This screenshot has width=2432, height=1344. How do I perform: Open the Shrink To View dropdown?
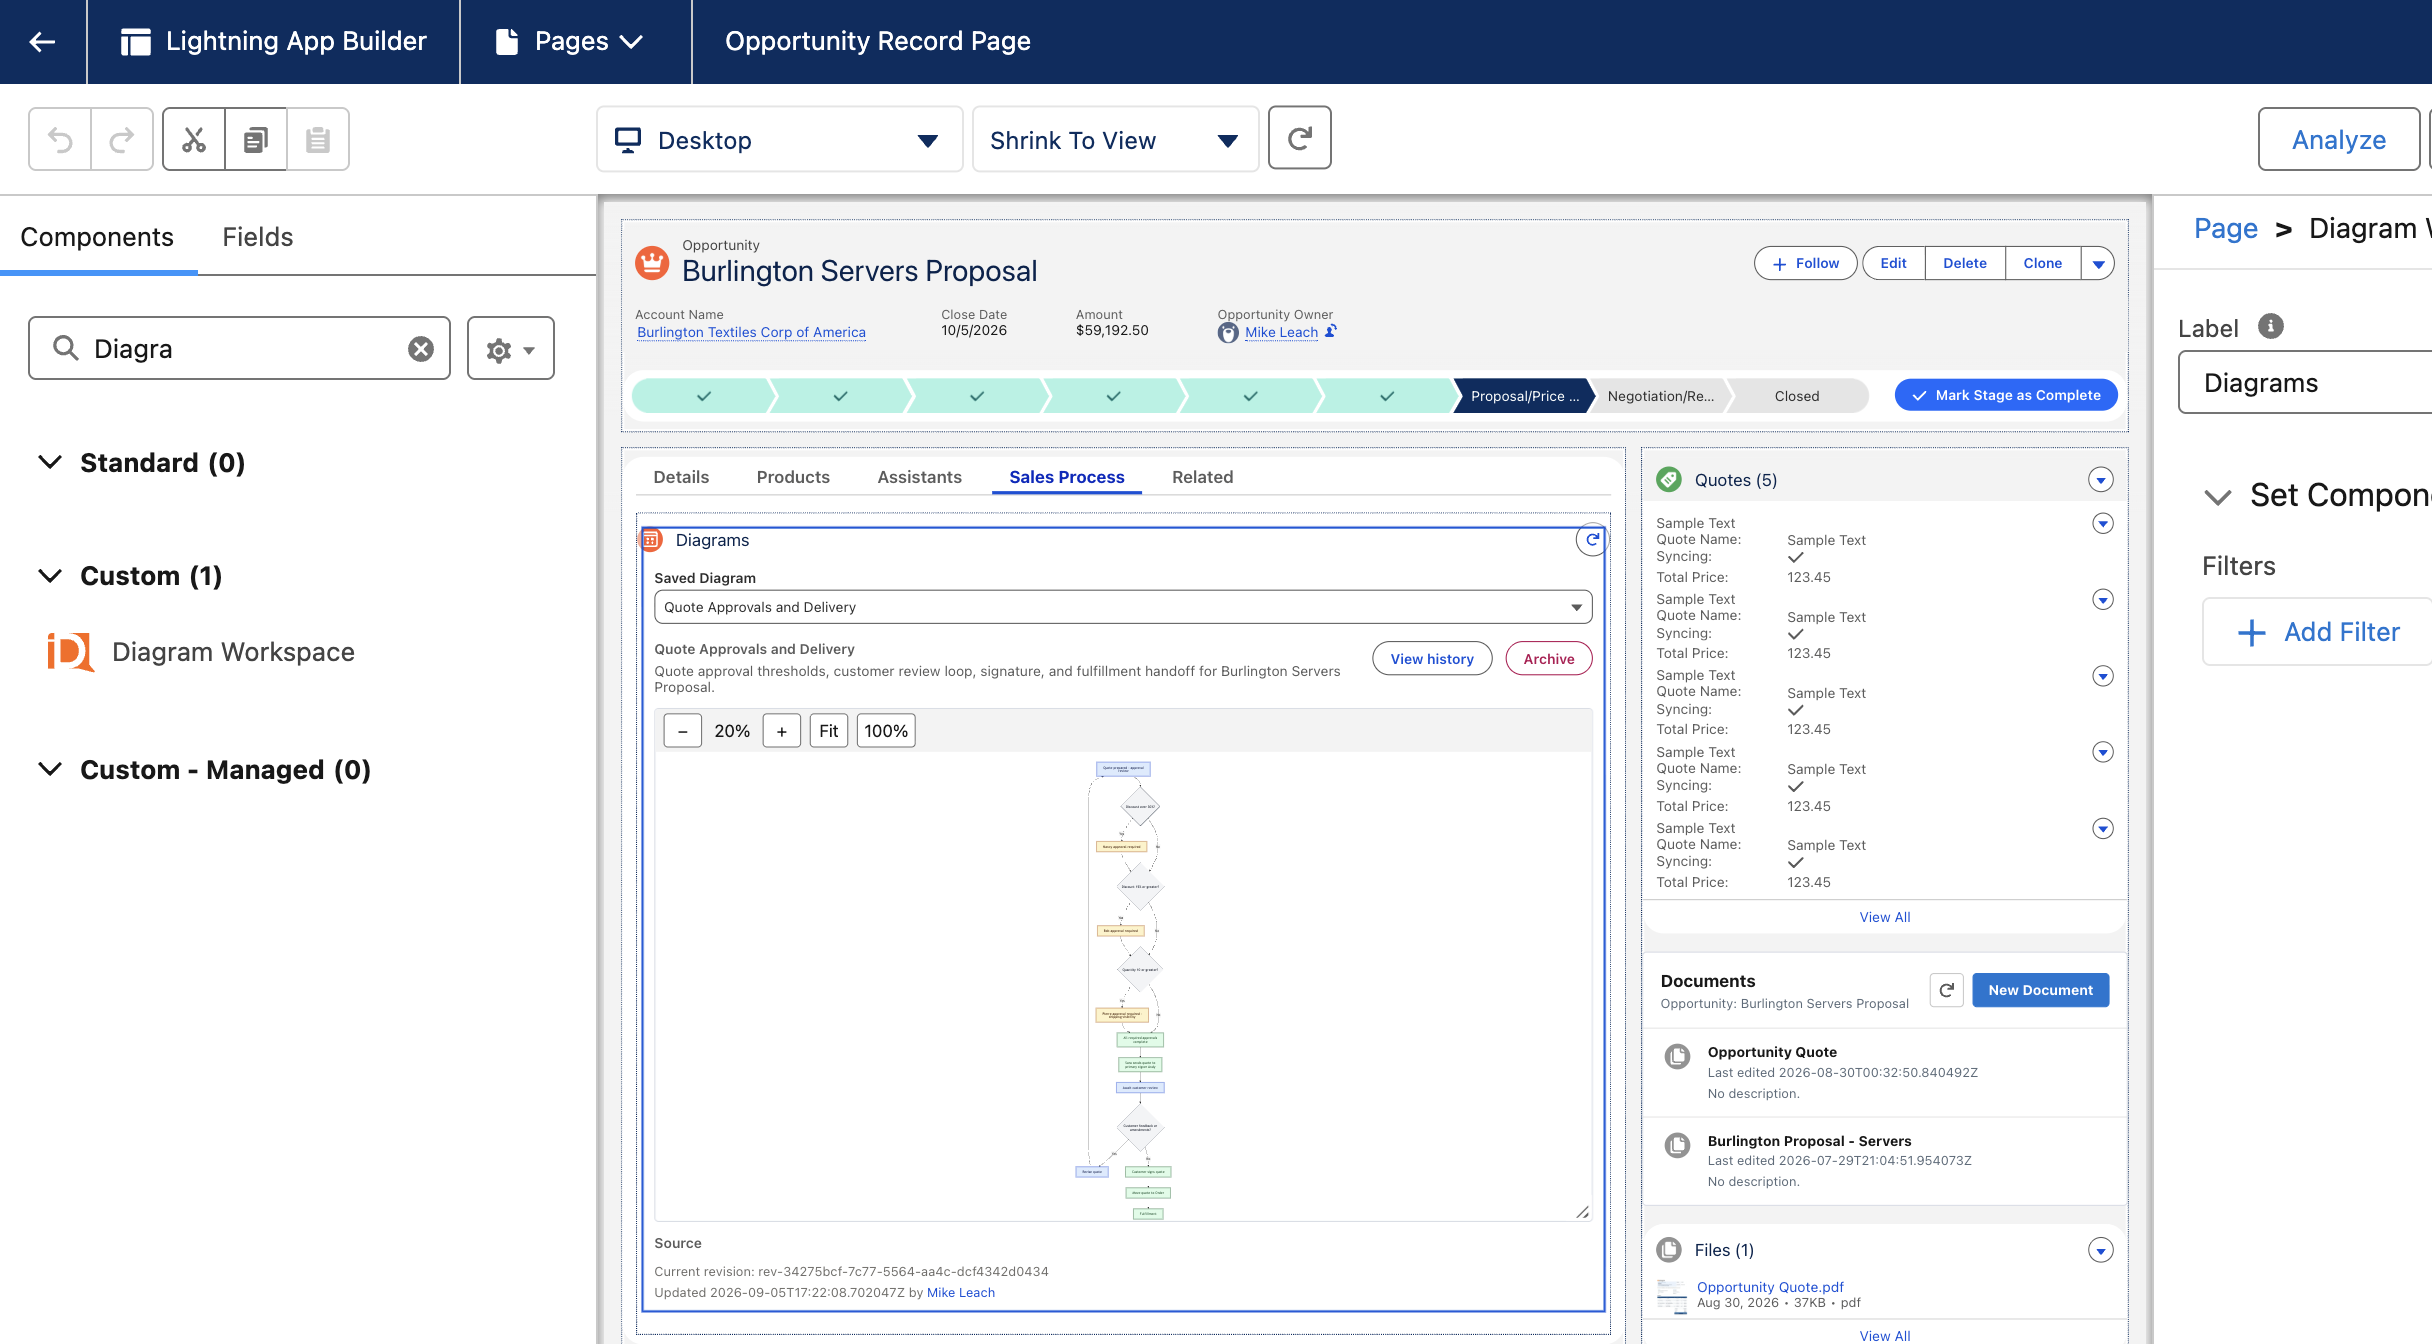(x=1115, y=140)
